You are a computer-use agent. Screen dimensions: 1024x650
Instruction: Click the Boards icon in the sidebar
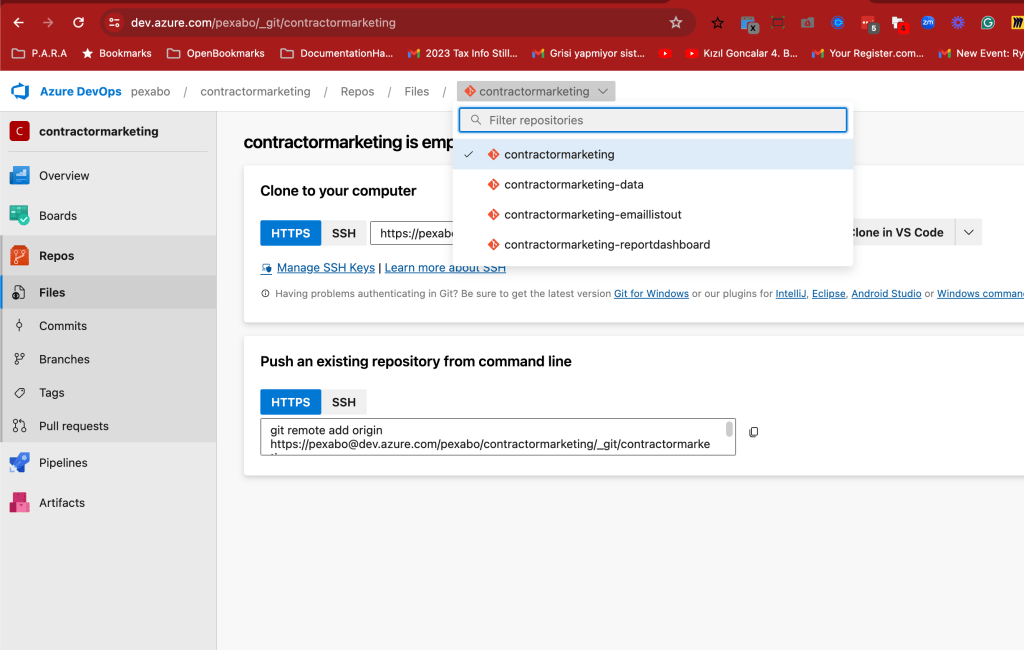click(x=20, y=216)
